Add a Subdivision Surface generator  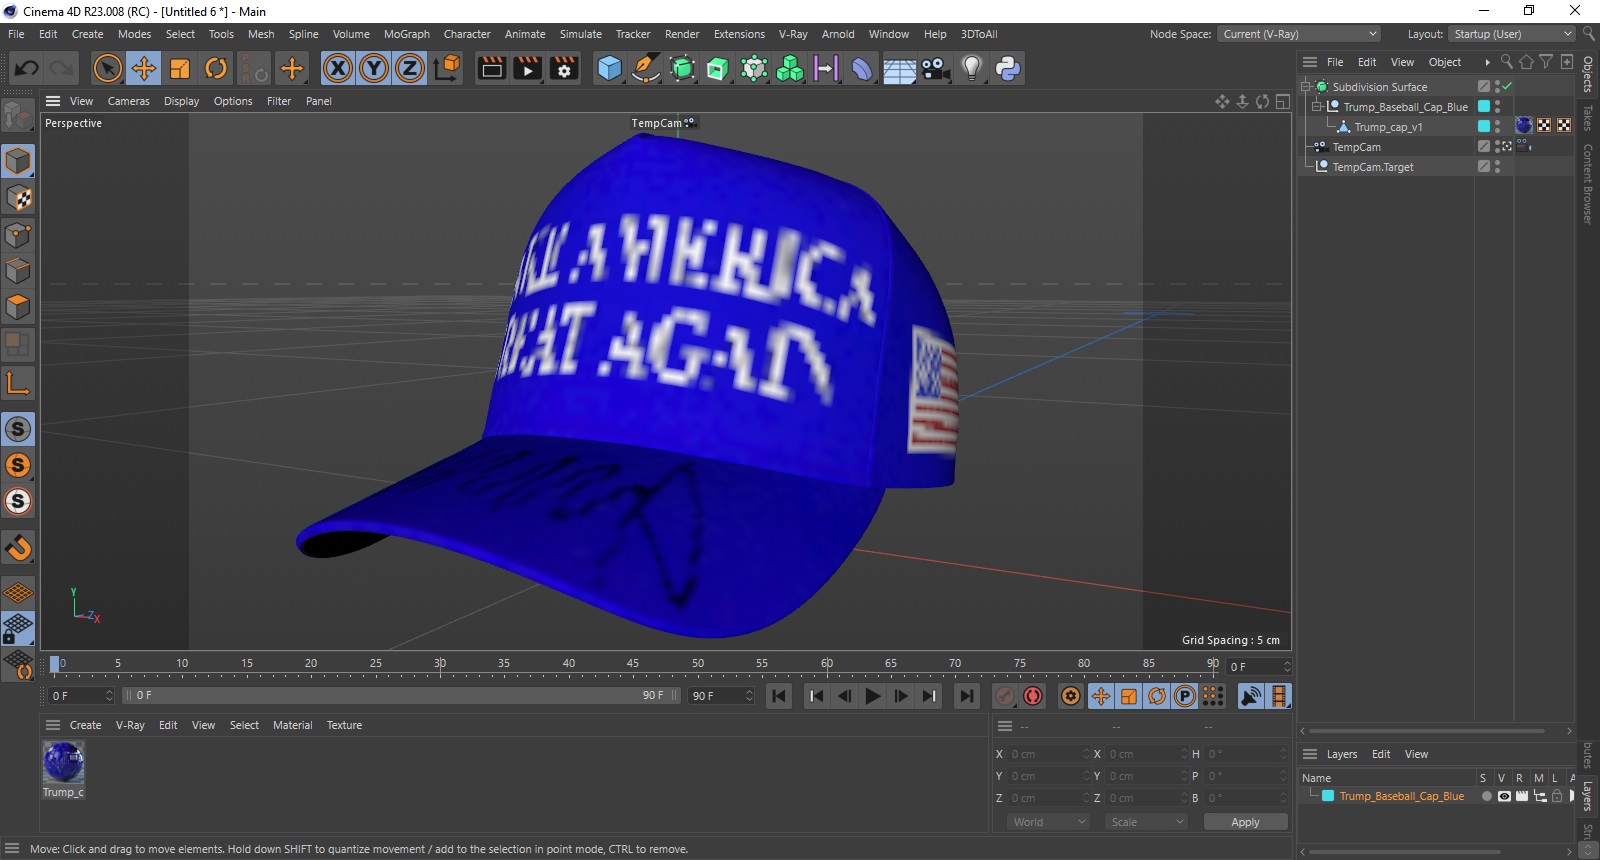tap(682, 68)
